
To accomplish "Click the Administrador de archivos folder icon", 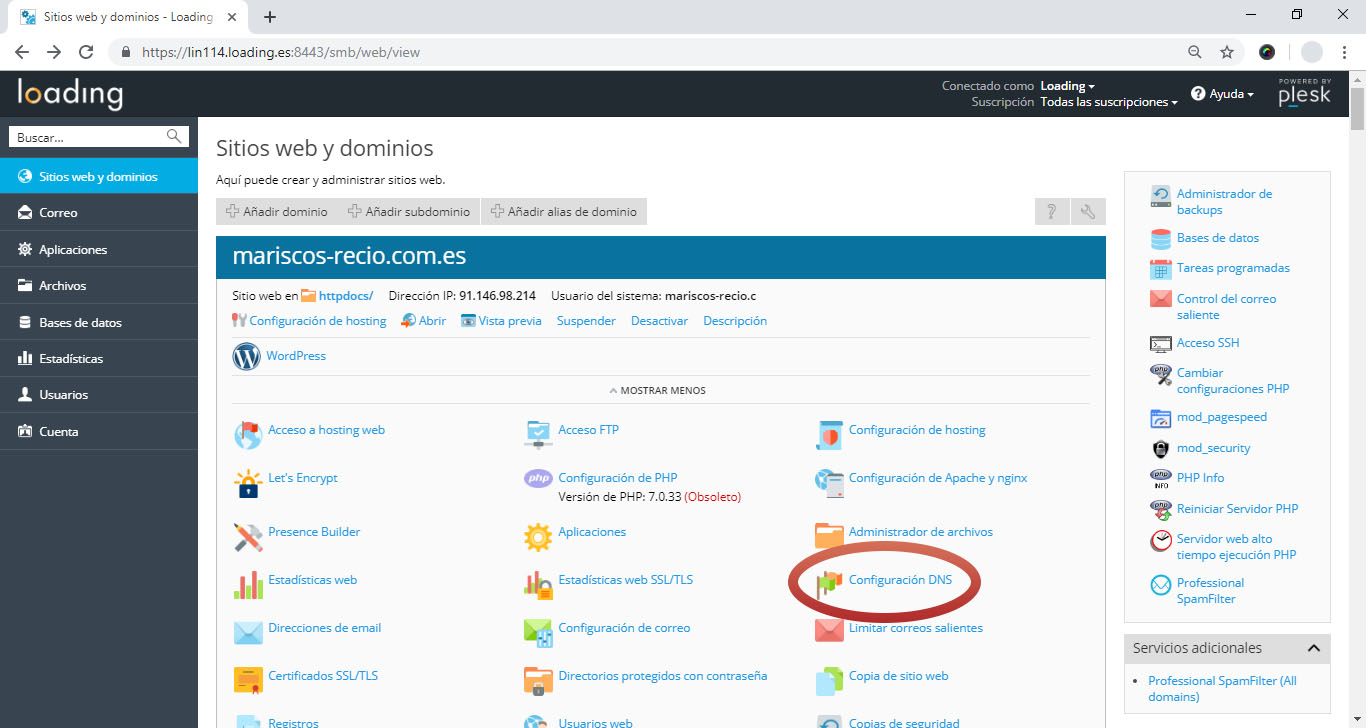I will tap(829, 537).
